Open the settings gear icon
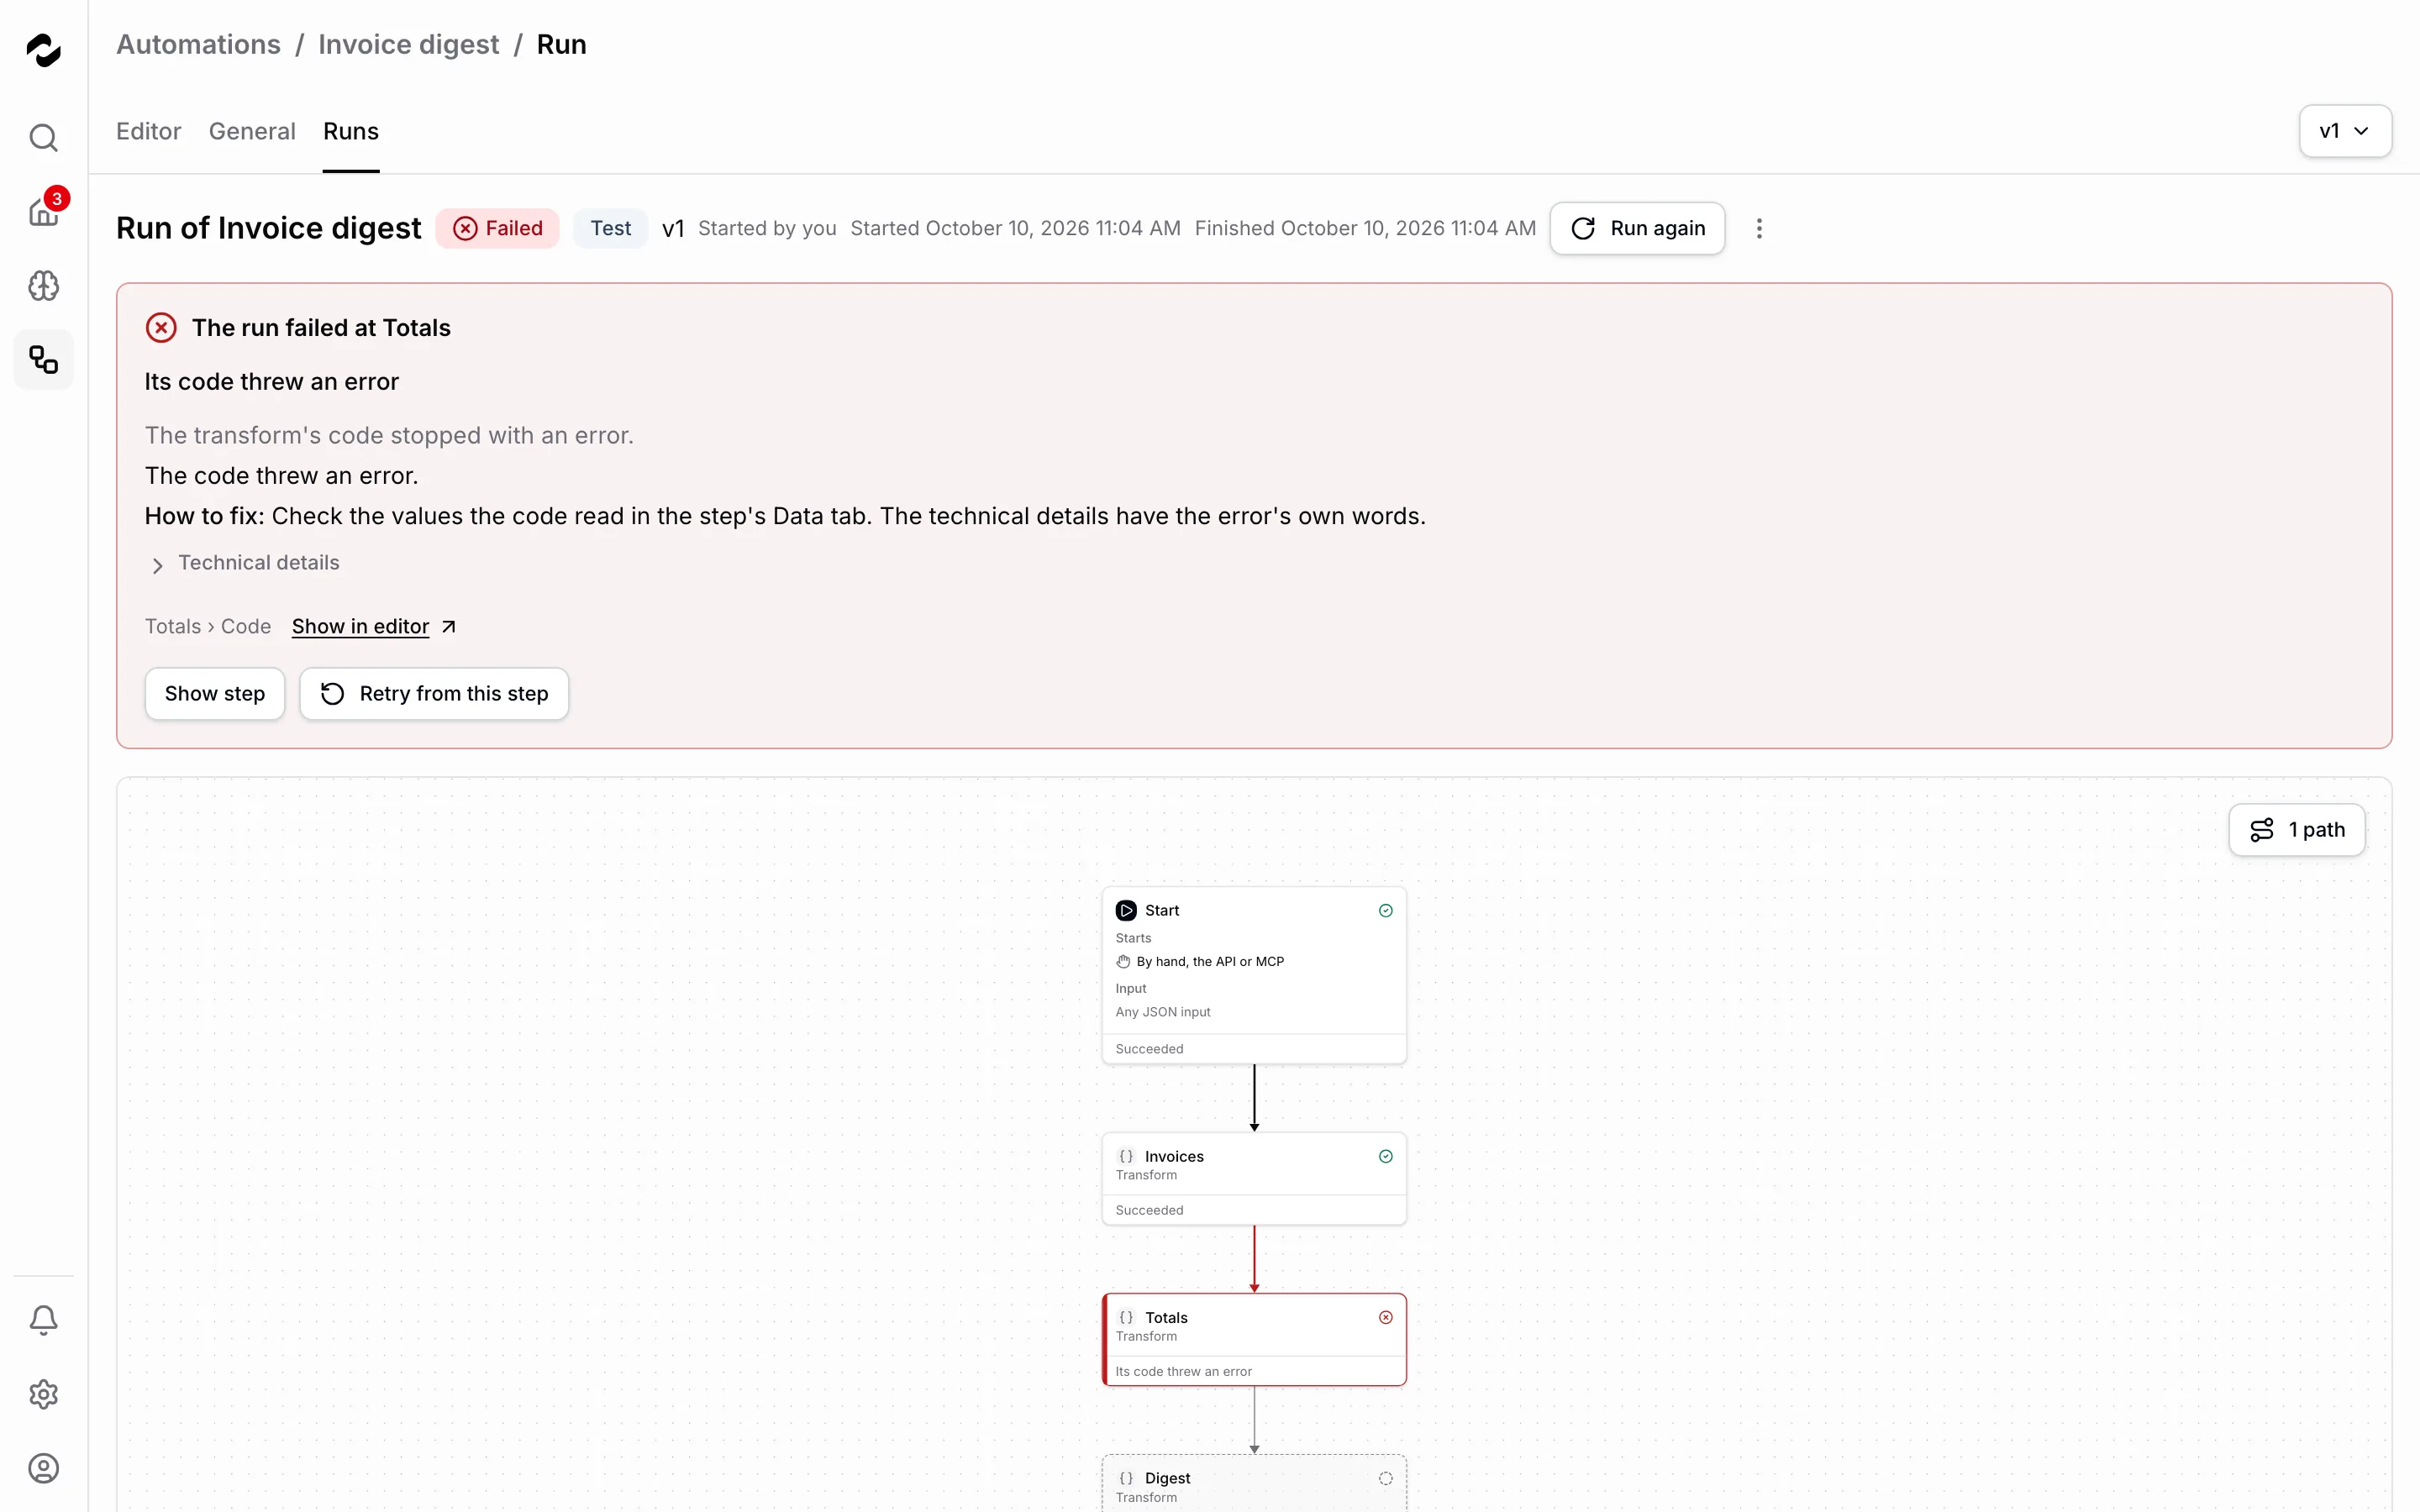2420x1512 pixels. click(x=43, y=1394)
